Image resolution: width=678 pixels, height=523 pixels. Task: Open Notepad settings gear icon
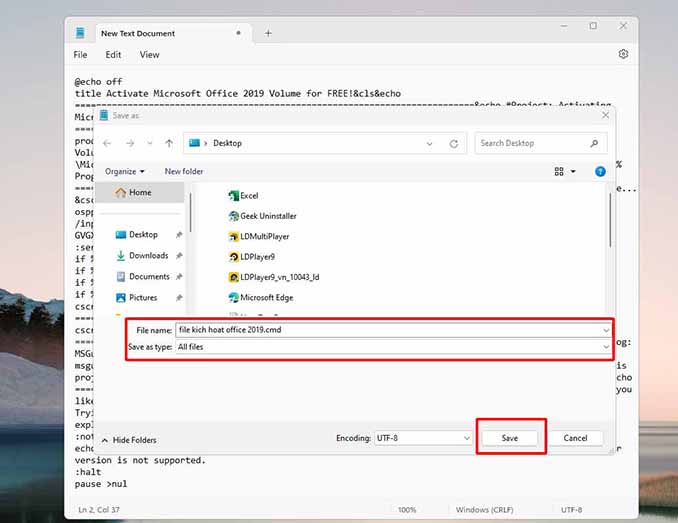coord(623,54)
